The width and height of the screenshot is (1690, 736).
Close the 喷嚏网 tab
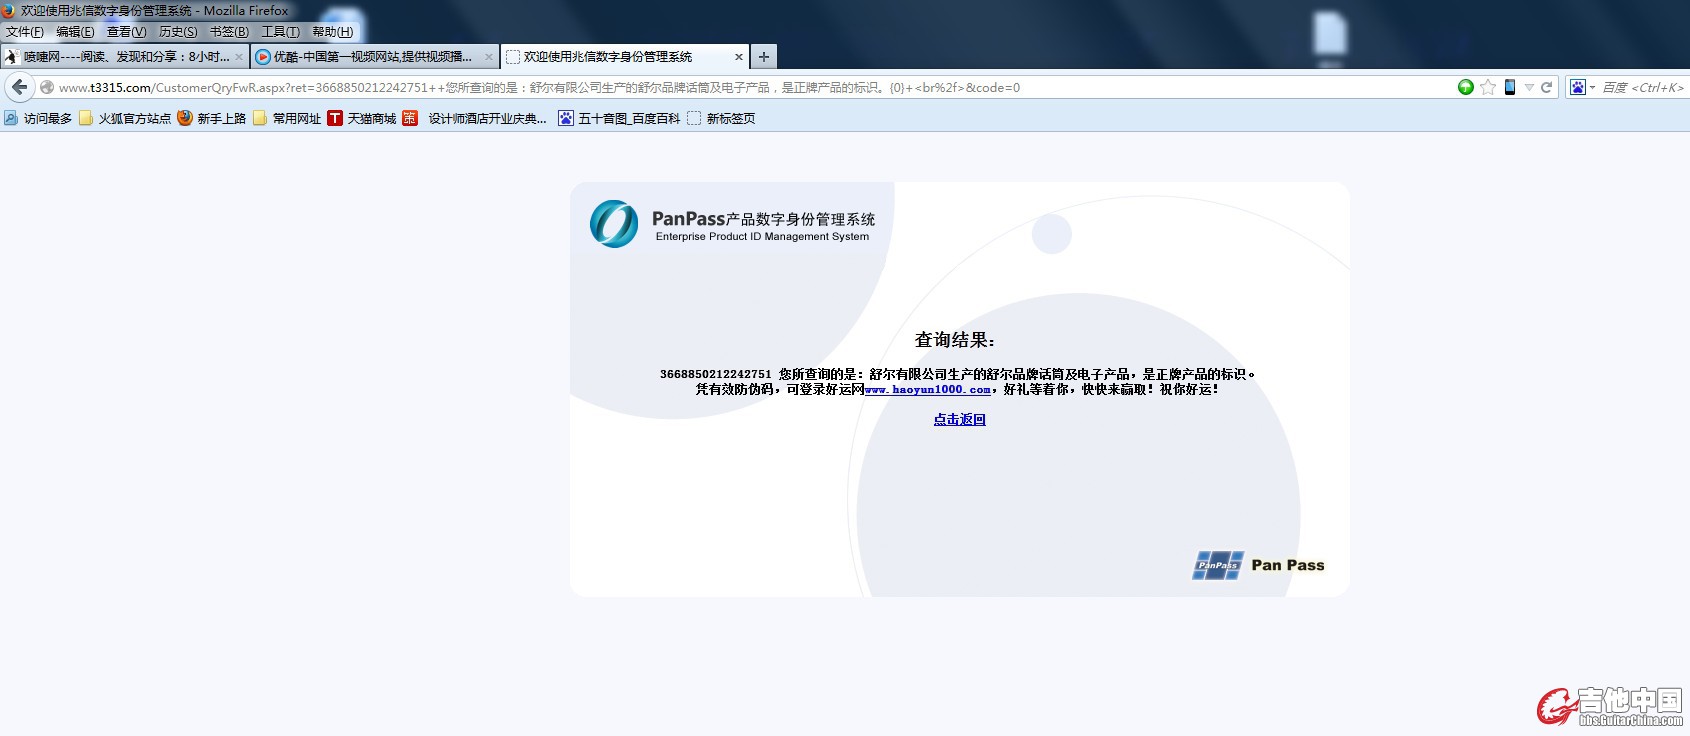[239, 57]
